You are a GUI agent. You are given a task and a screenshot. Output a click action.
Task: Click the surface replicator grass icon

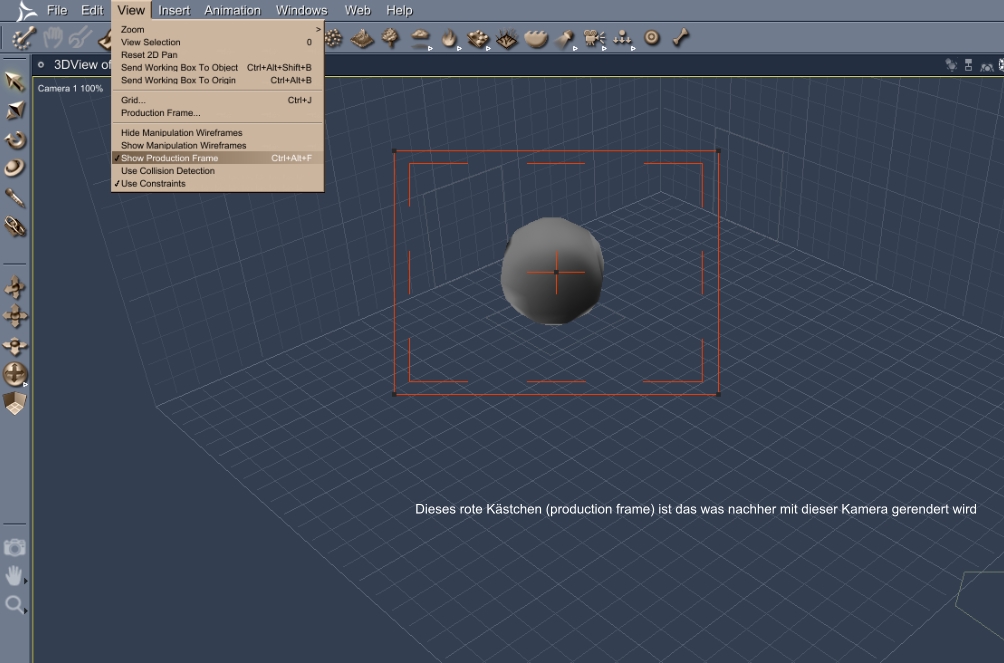click(x=506, y=39)
